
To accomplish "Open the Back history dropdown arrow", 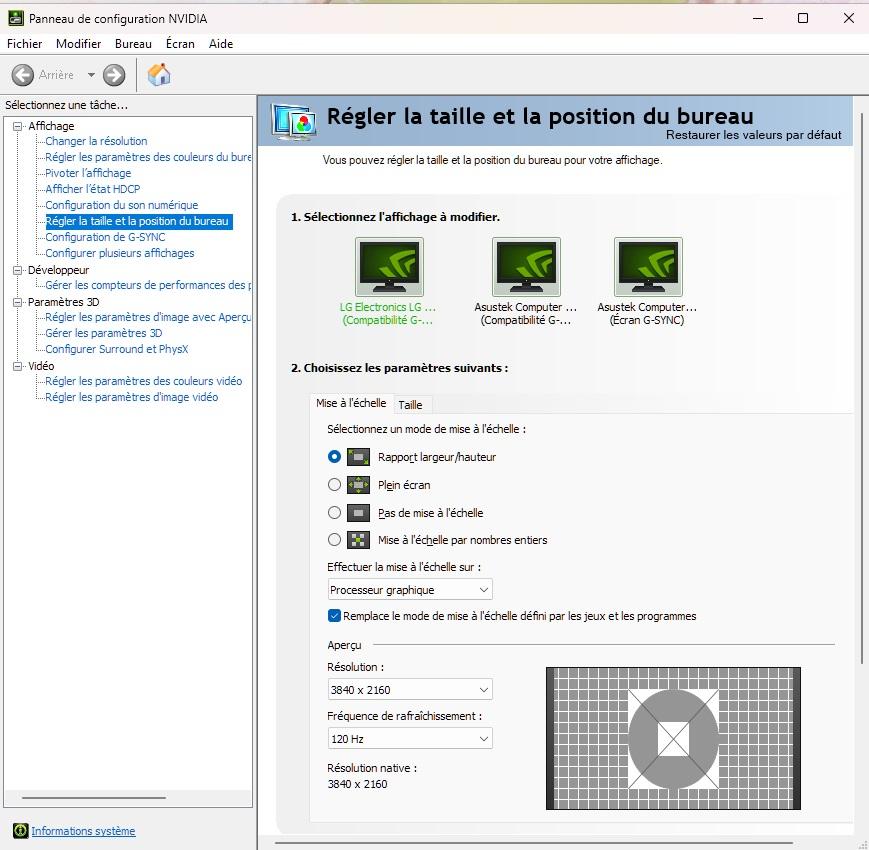I will pyautogui.click(x=91, y=75).
